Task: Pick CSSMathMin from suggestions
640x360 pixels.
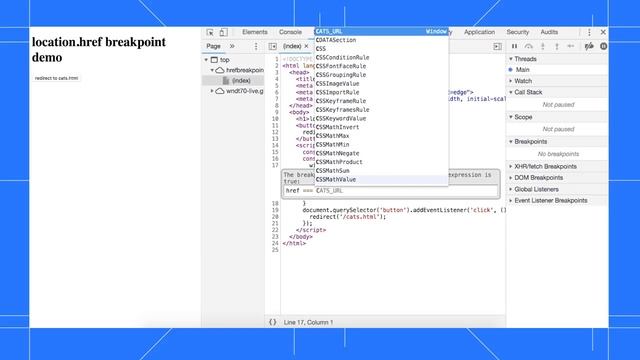Action: pos(381,144)
